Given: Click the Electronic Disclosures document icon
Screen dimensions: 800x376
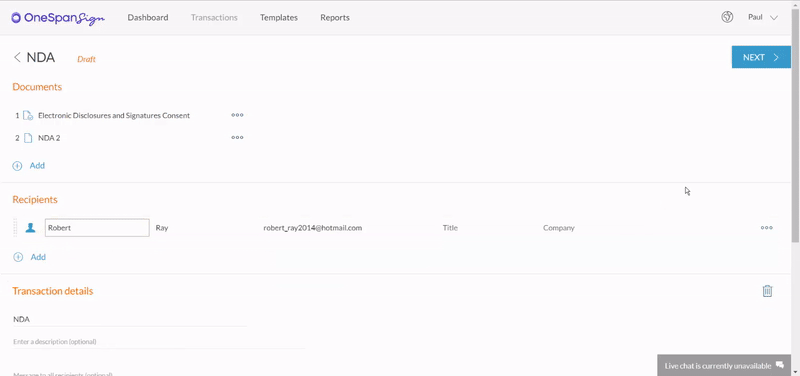Looking at the screenshot, I should coord(28,116).
